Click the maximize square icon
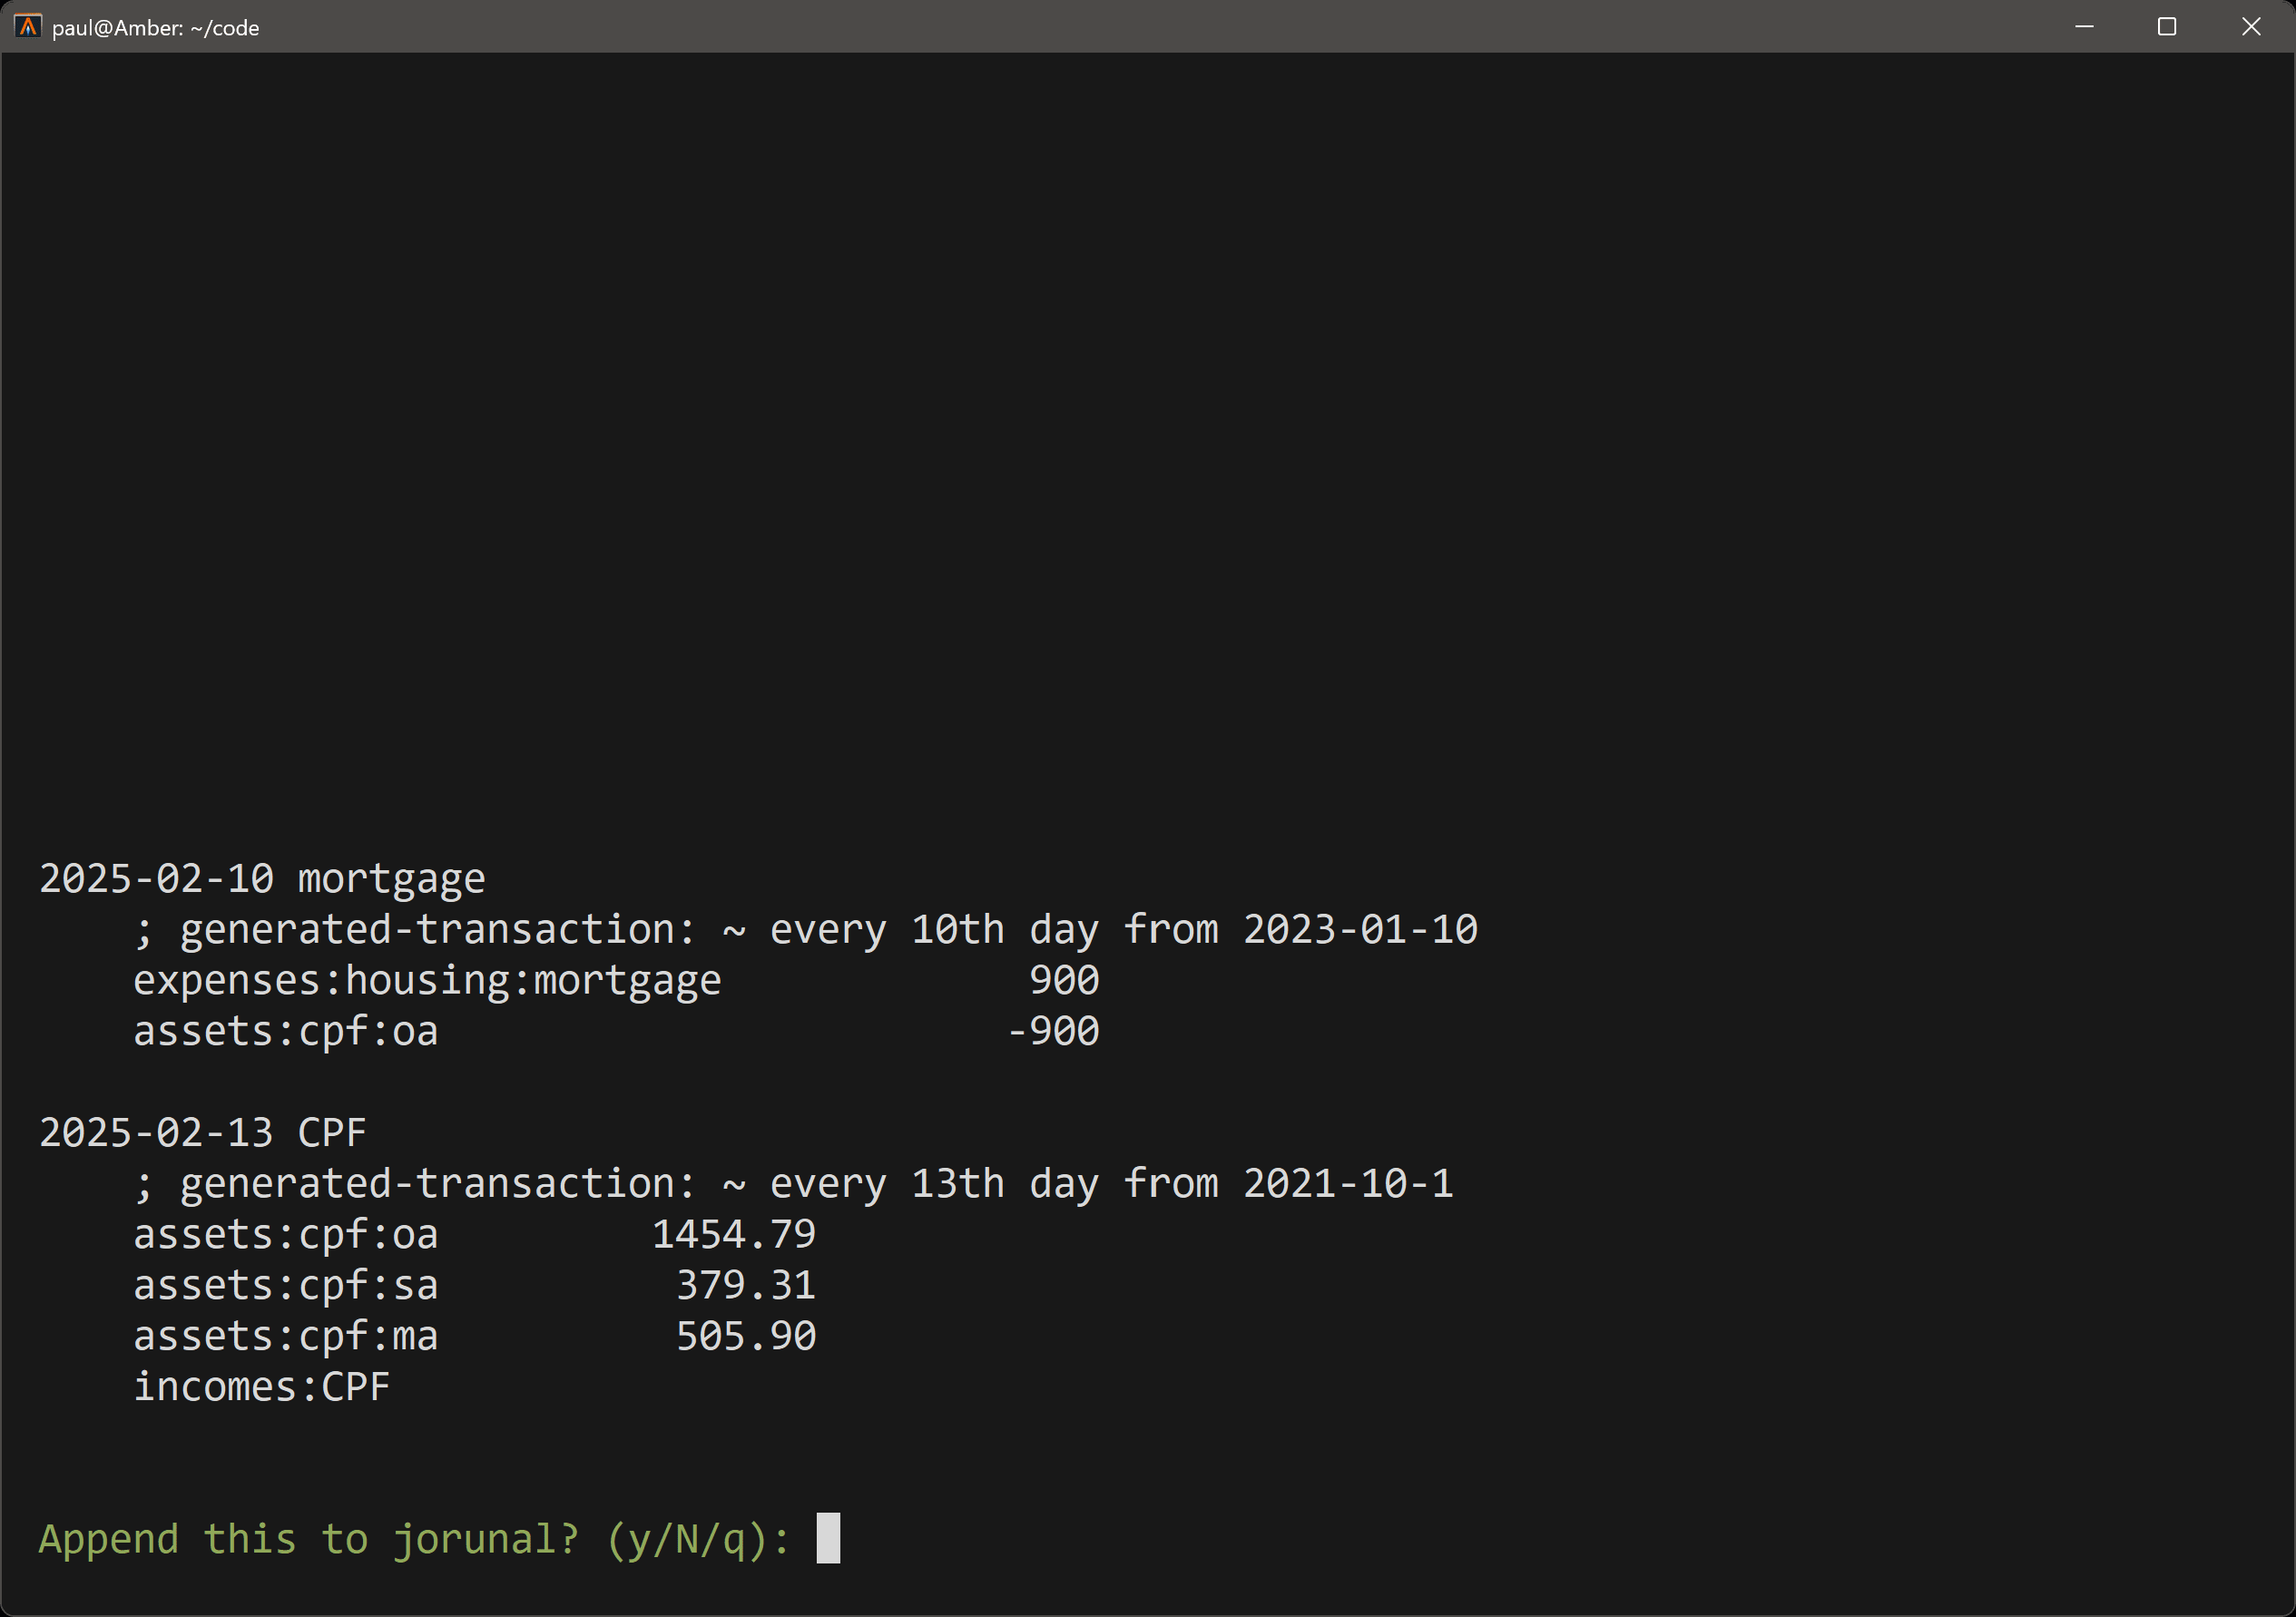 click(x=2167, y=27)
